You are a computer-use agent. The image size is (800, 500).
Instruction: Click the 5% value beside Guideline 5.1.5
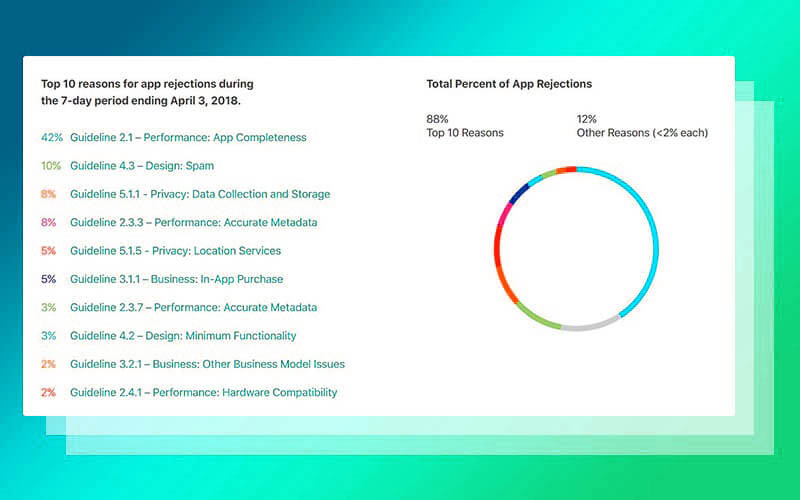(48, 251)
